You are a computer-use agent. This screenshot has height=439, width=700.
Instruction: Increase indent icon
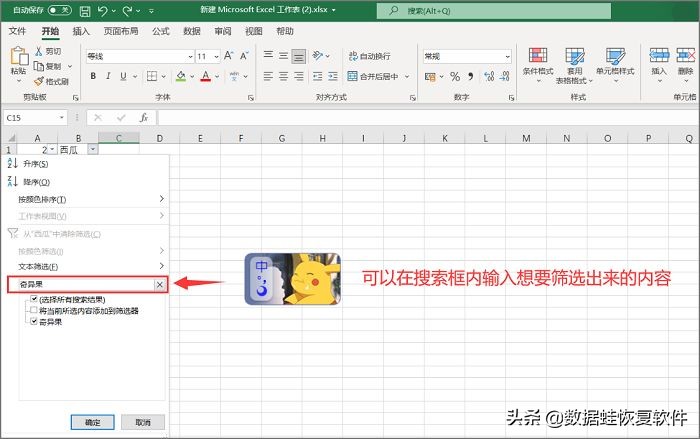[x=333, y=76]
